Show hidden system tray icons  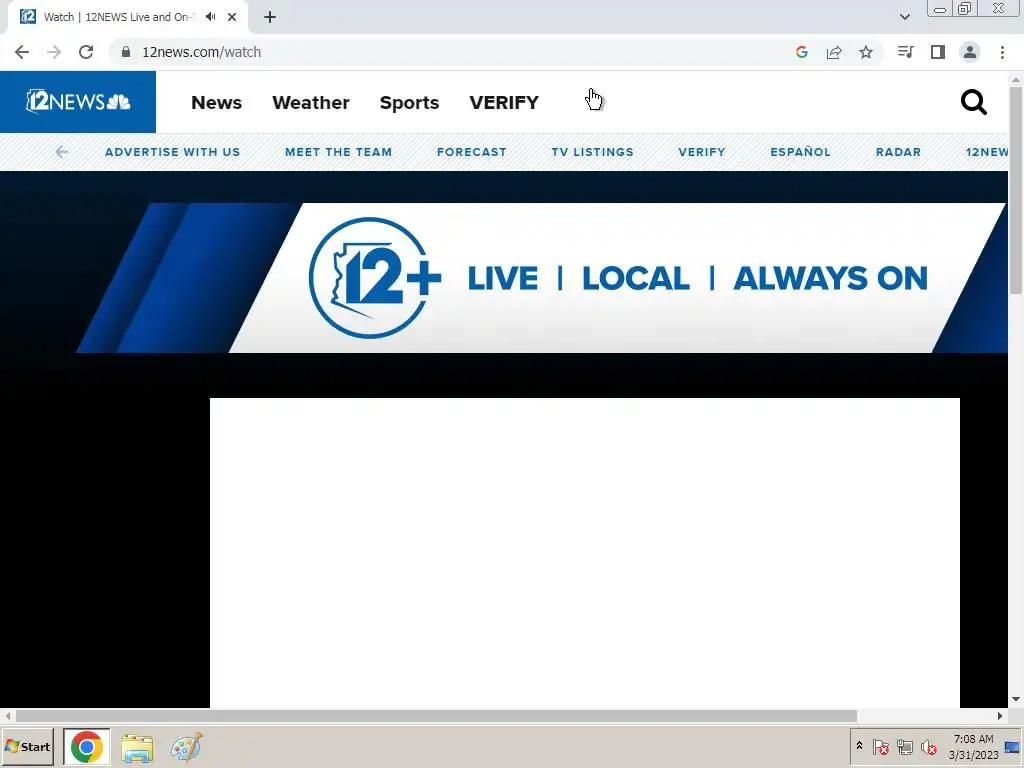pyautogui.click(x=859, y=746)
